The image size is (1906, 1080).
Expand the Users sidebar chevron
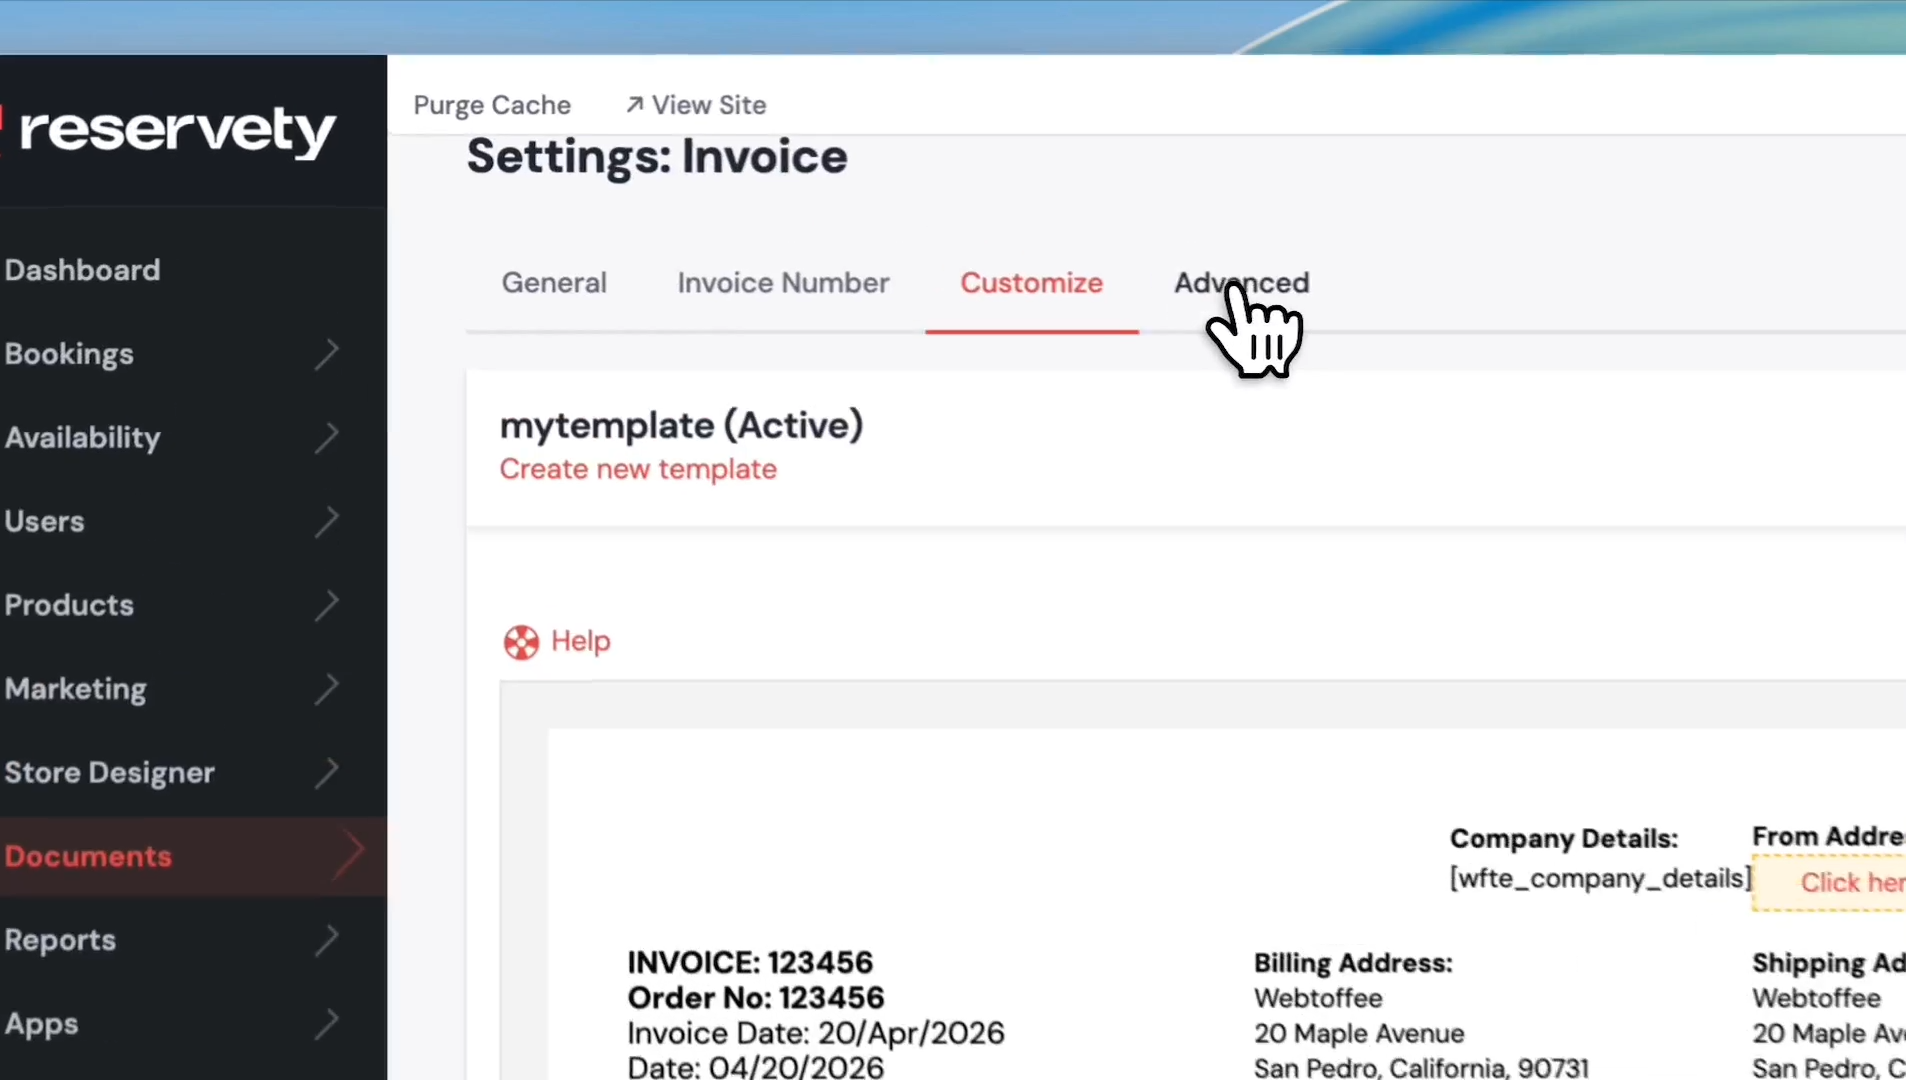(327, 521)
